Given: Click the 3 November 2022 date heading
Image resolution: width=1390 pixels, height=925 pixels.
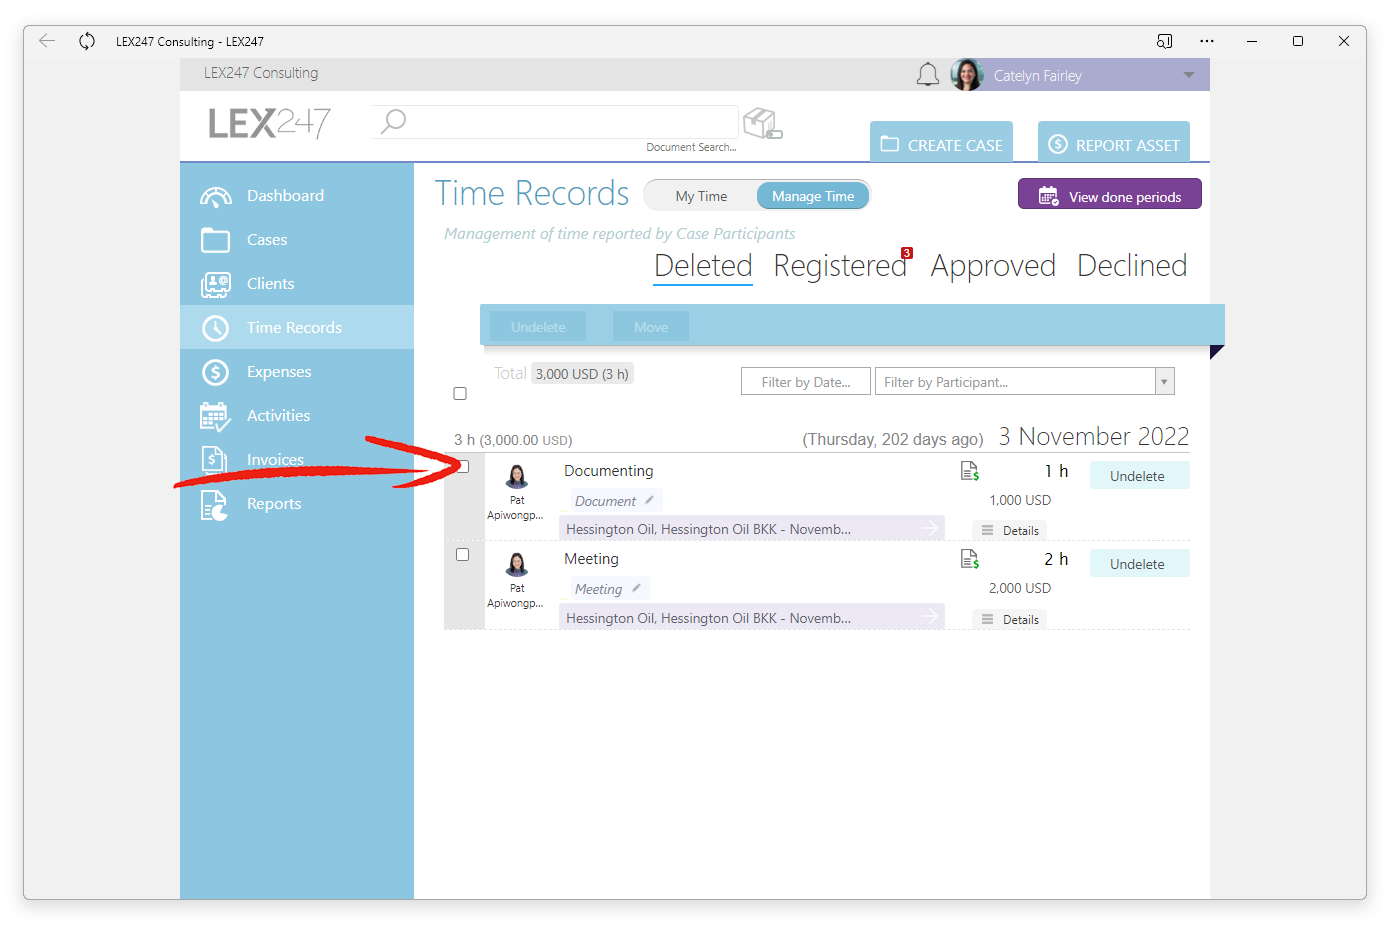Looking at the screenshot, I should click(1094, 437).
